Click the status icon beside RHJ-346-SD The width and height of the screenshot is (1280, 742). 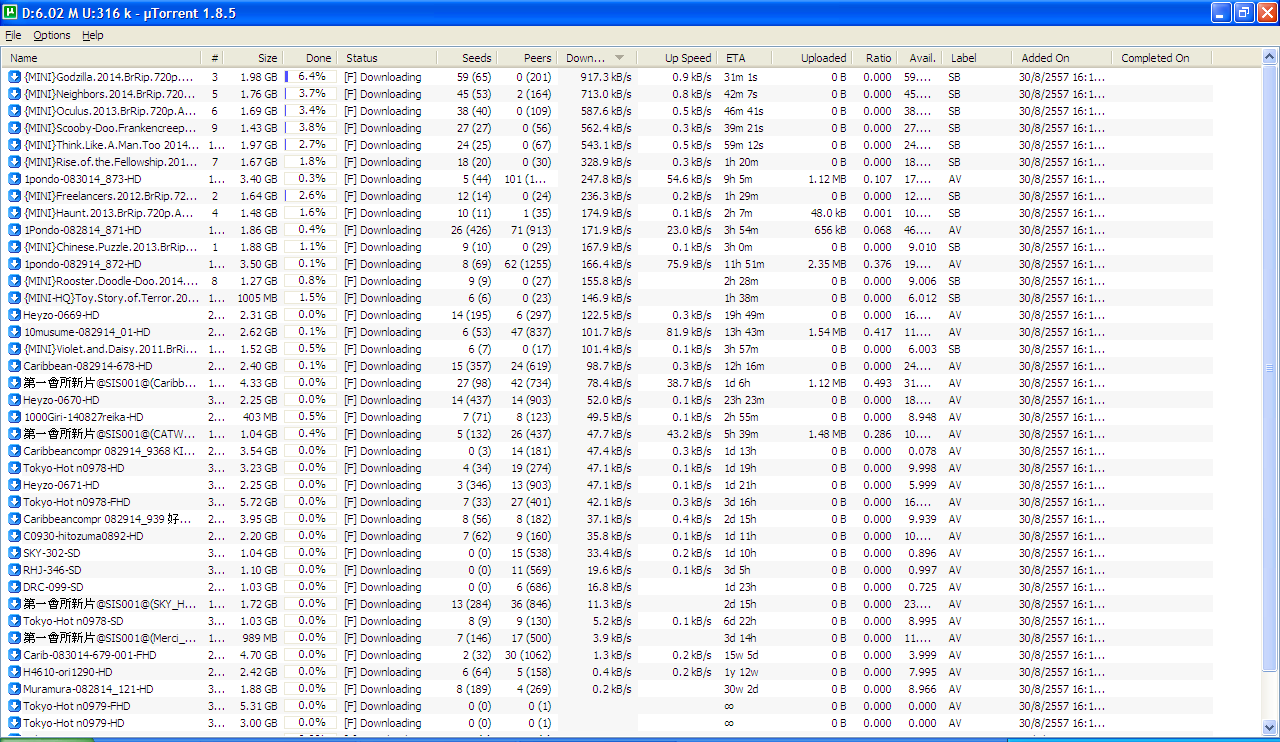(x=15, y=570)
